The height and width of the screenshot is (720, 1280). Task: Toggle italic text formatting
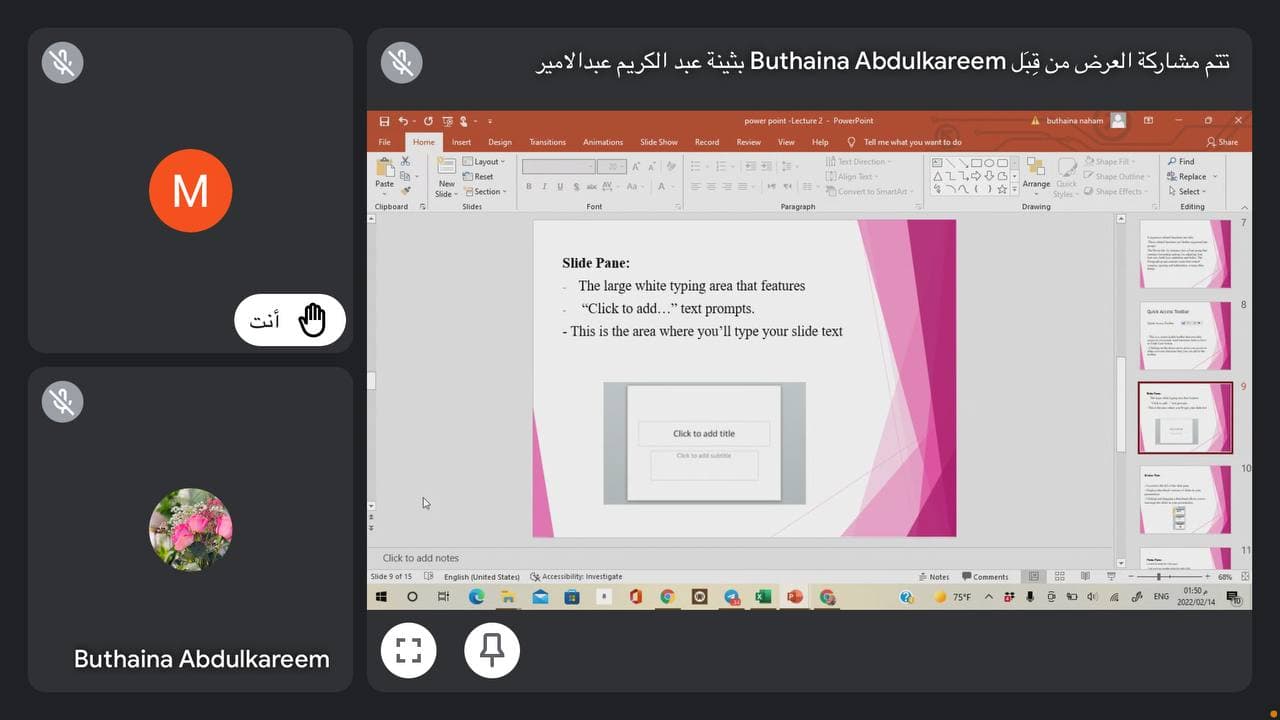coord(544,186)
